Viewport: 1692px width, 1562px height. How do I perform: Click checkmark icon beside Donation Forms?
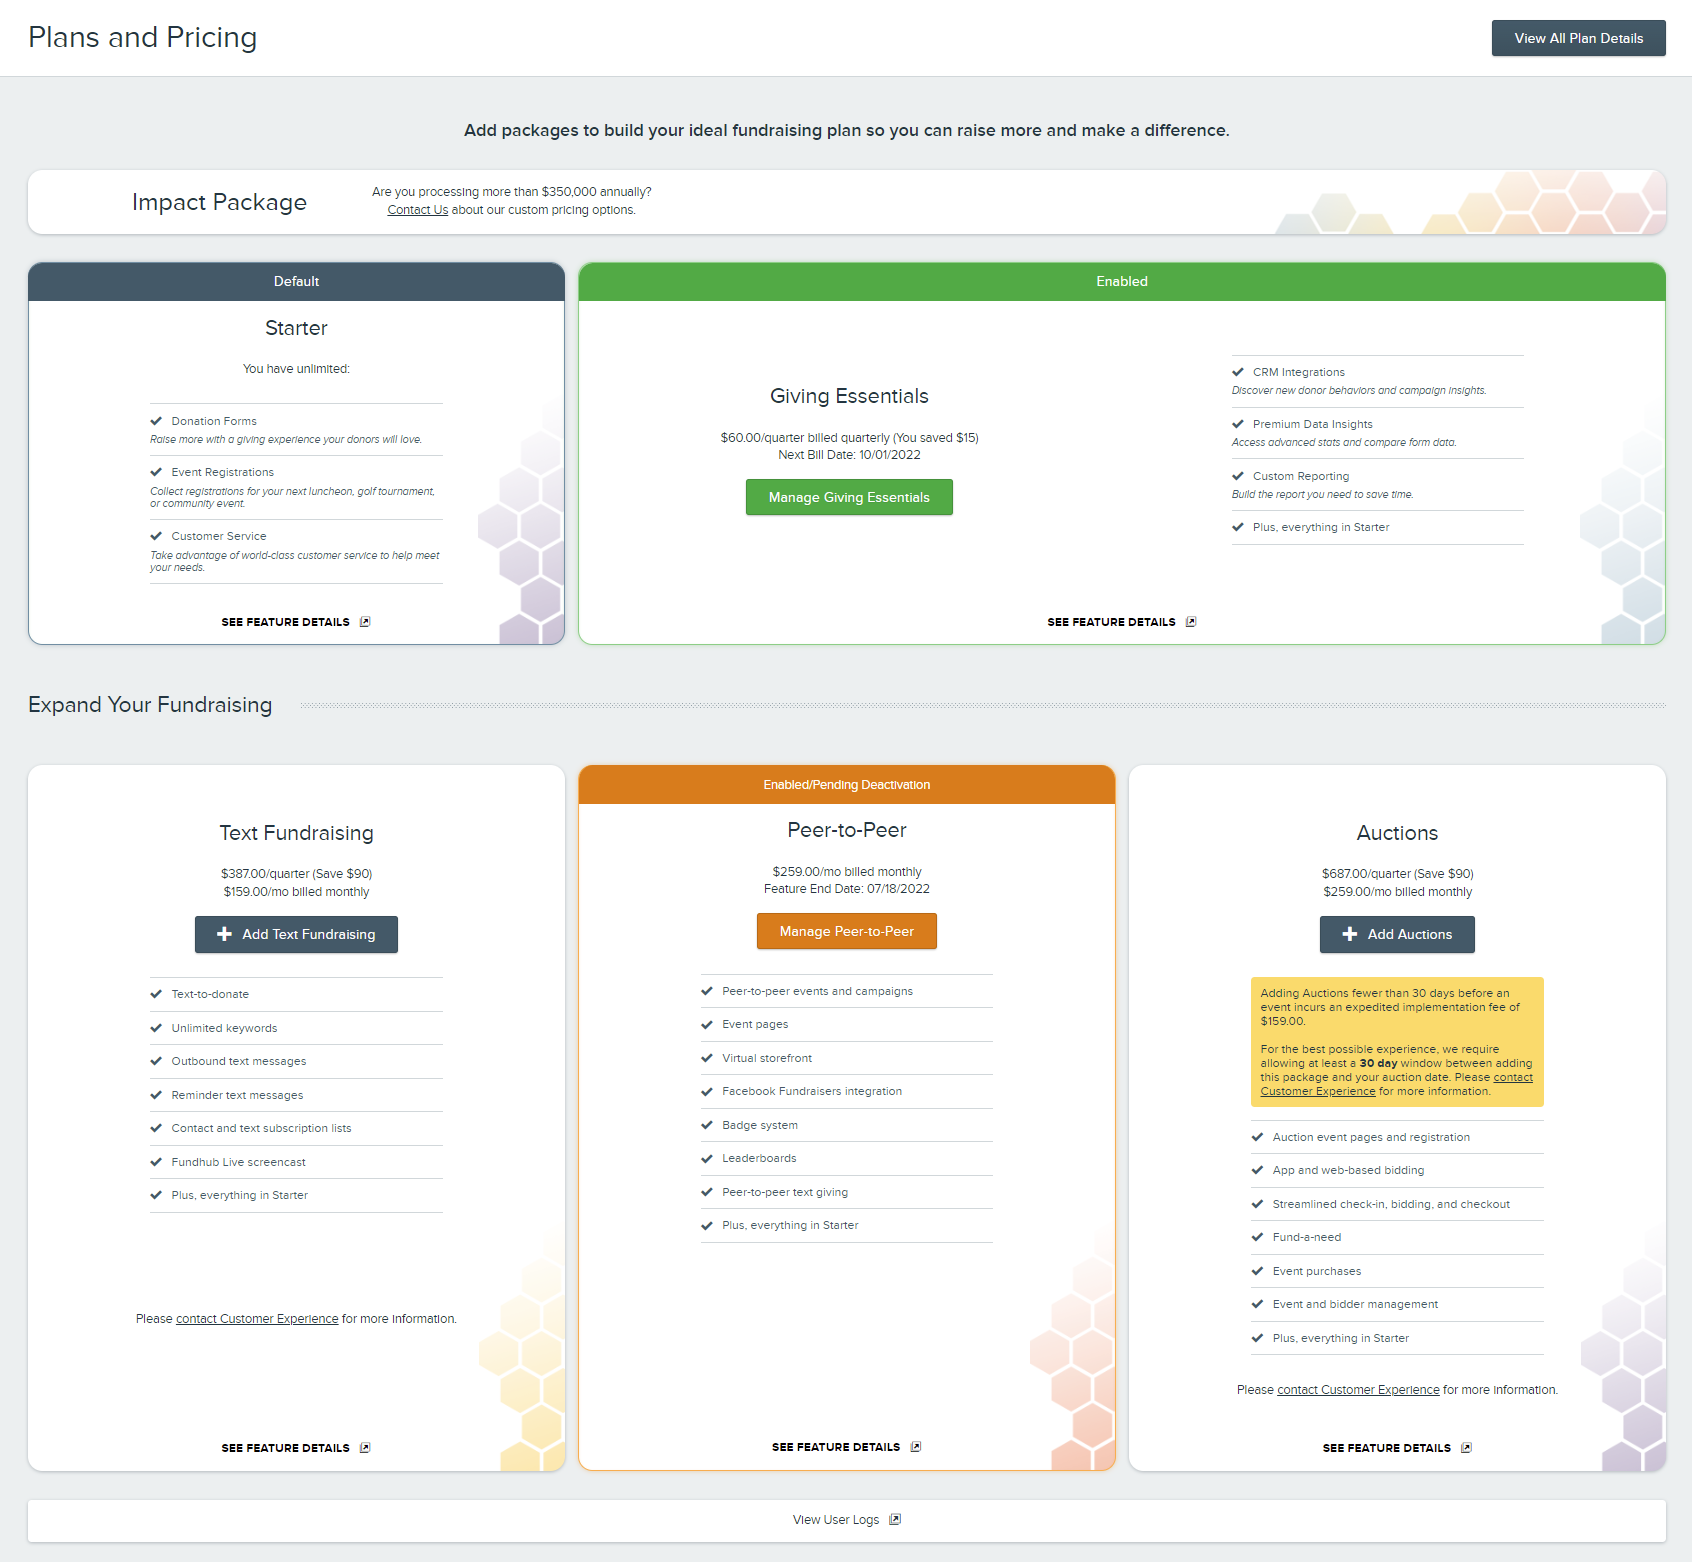(x=156, y=421)
